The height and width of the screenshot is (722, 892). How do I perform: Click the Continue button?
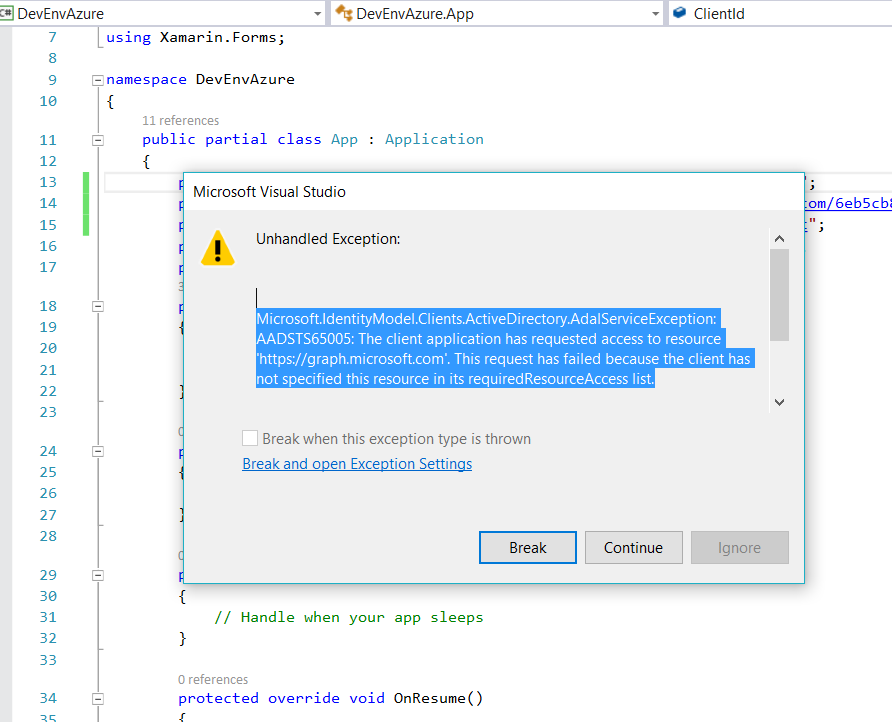tap(633, 547)
